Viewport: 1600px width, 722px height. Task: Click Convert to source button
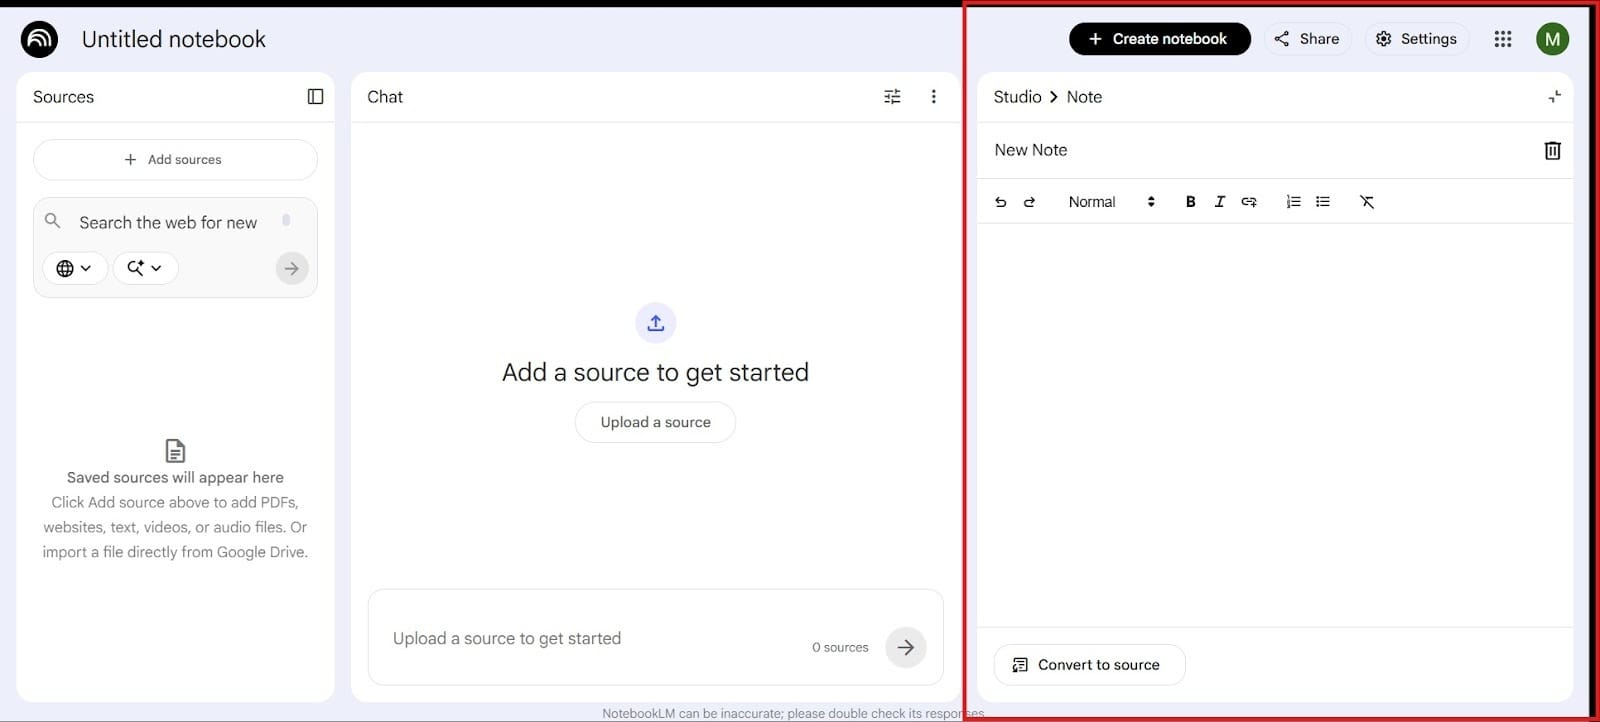(1089, 665)
